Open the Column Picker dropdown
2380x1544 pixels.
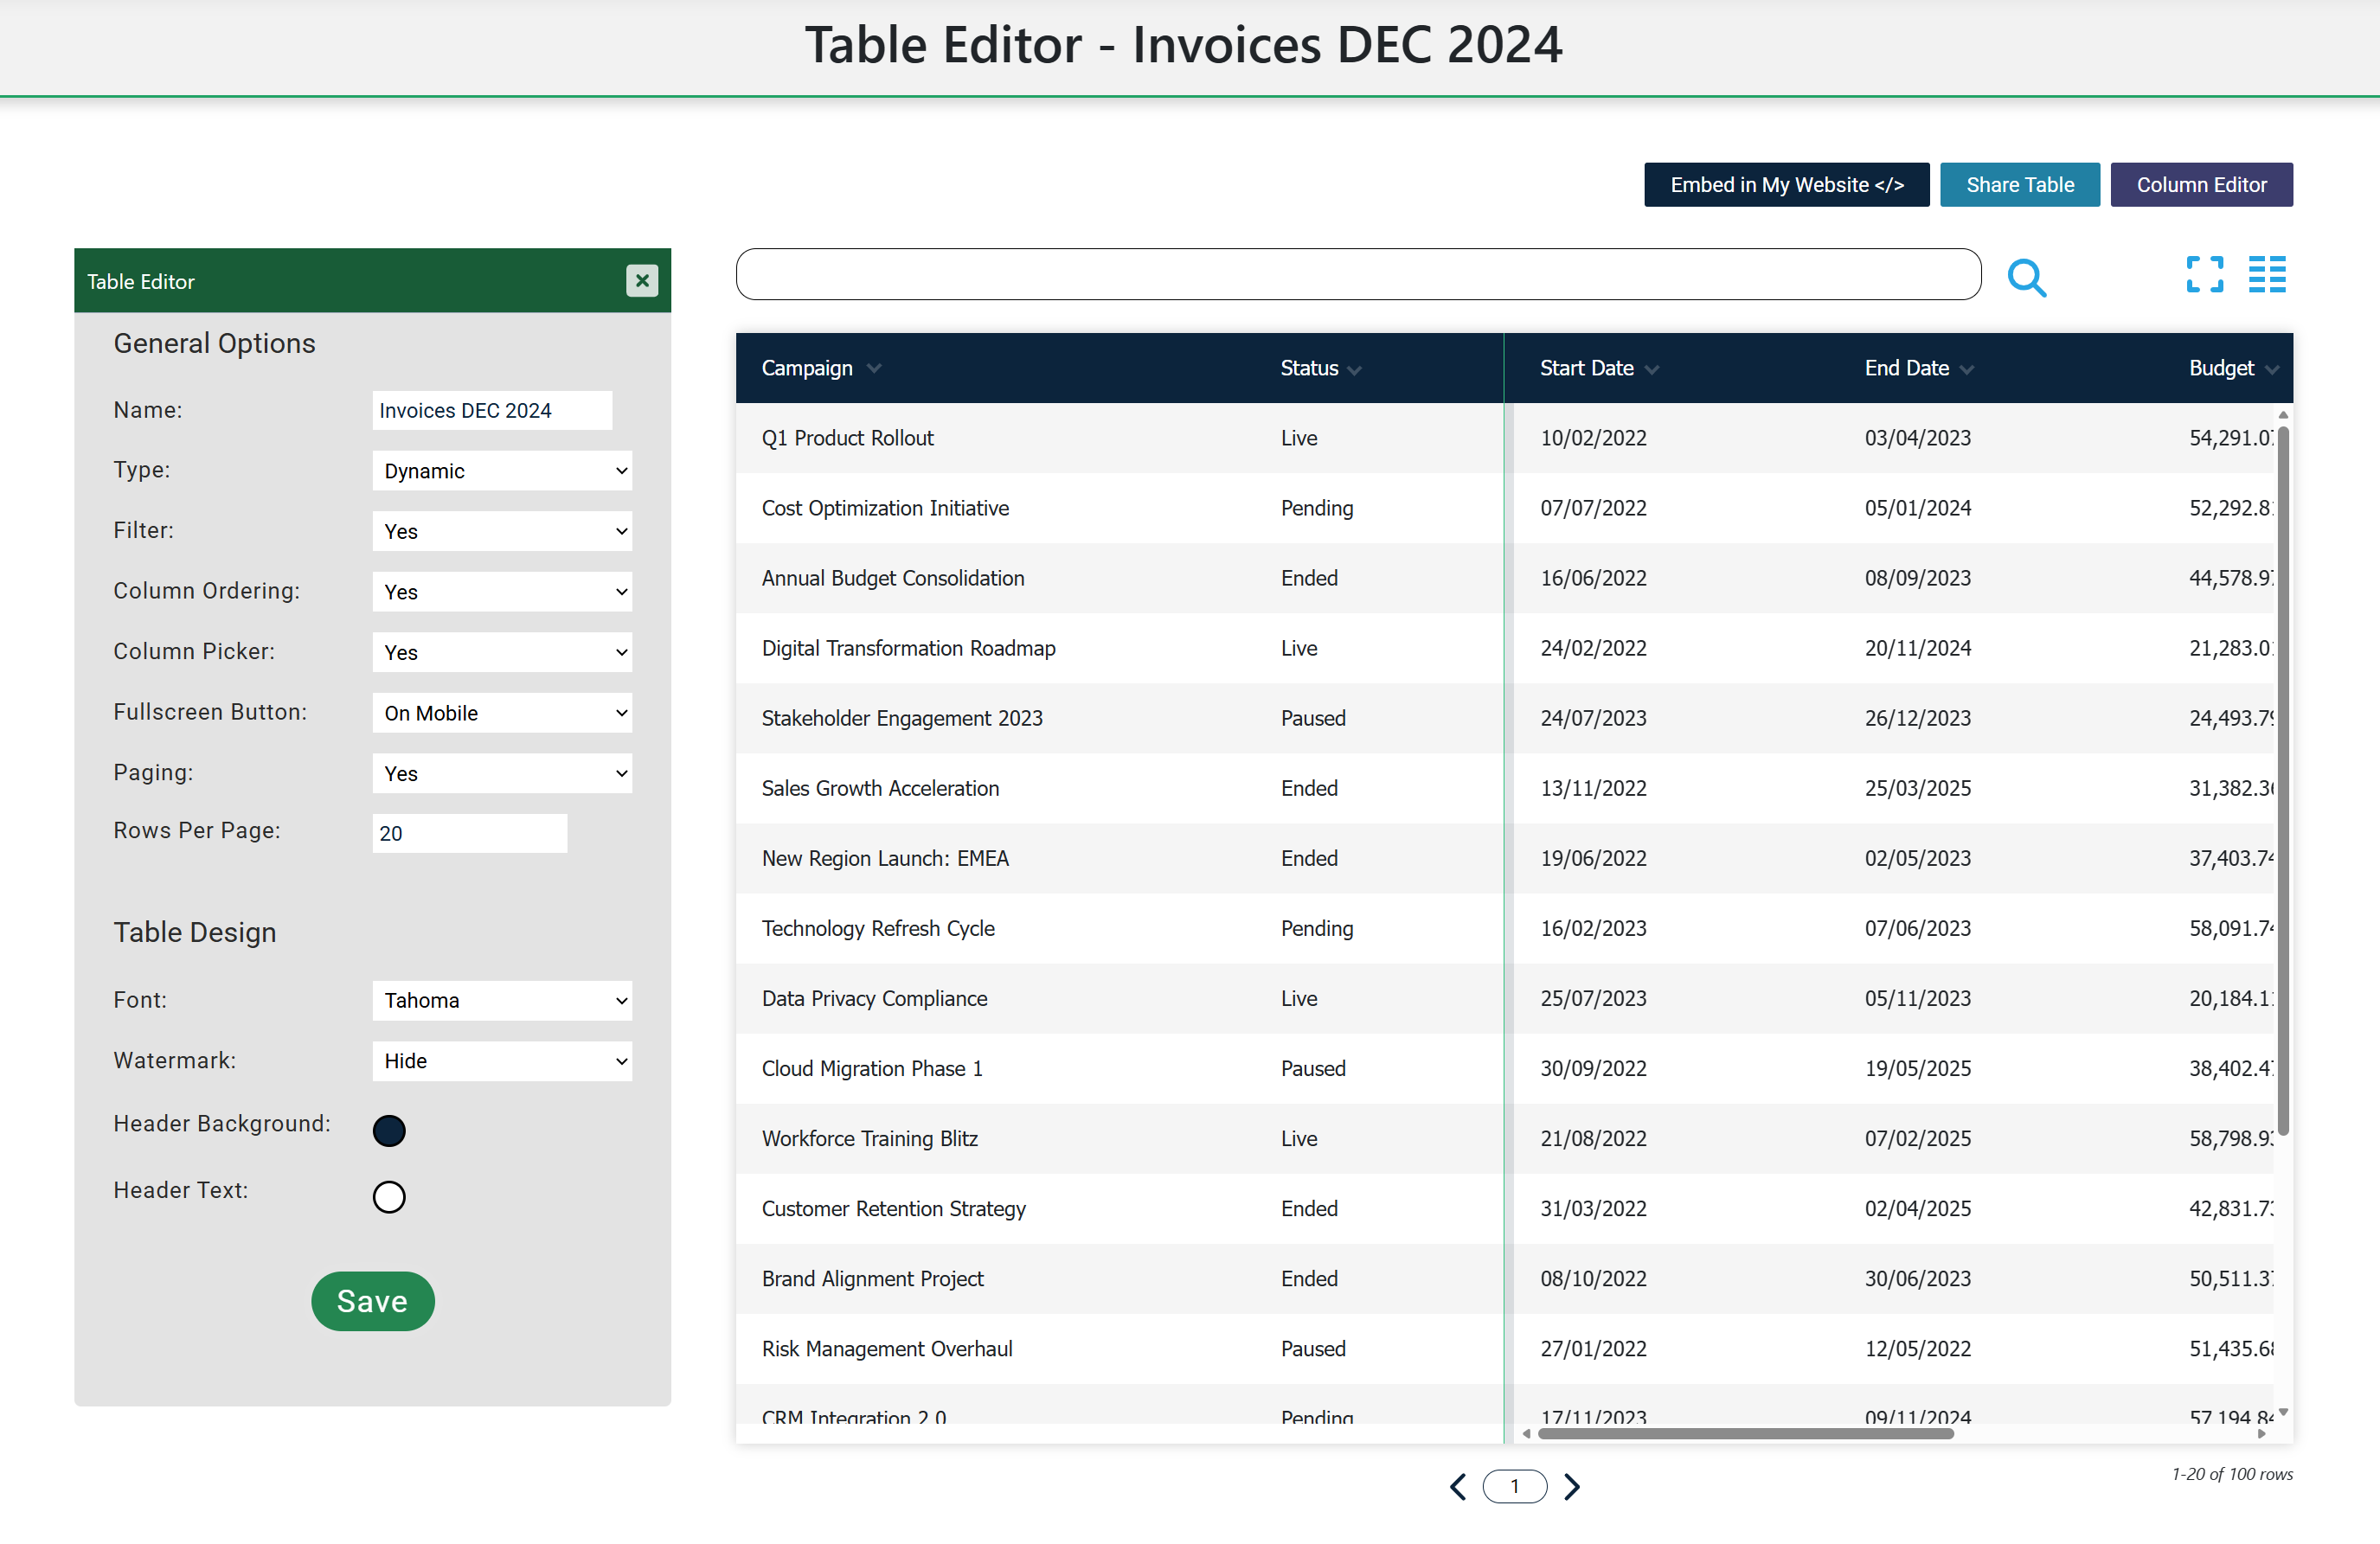pos(502,651)
